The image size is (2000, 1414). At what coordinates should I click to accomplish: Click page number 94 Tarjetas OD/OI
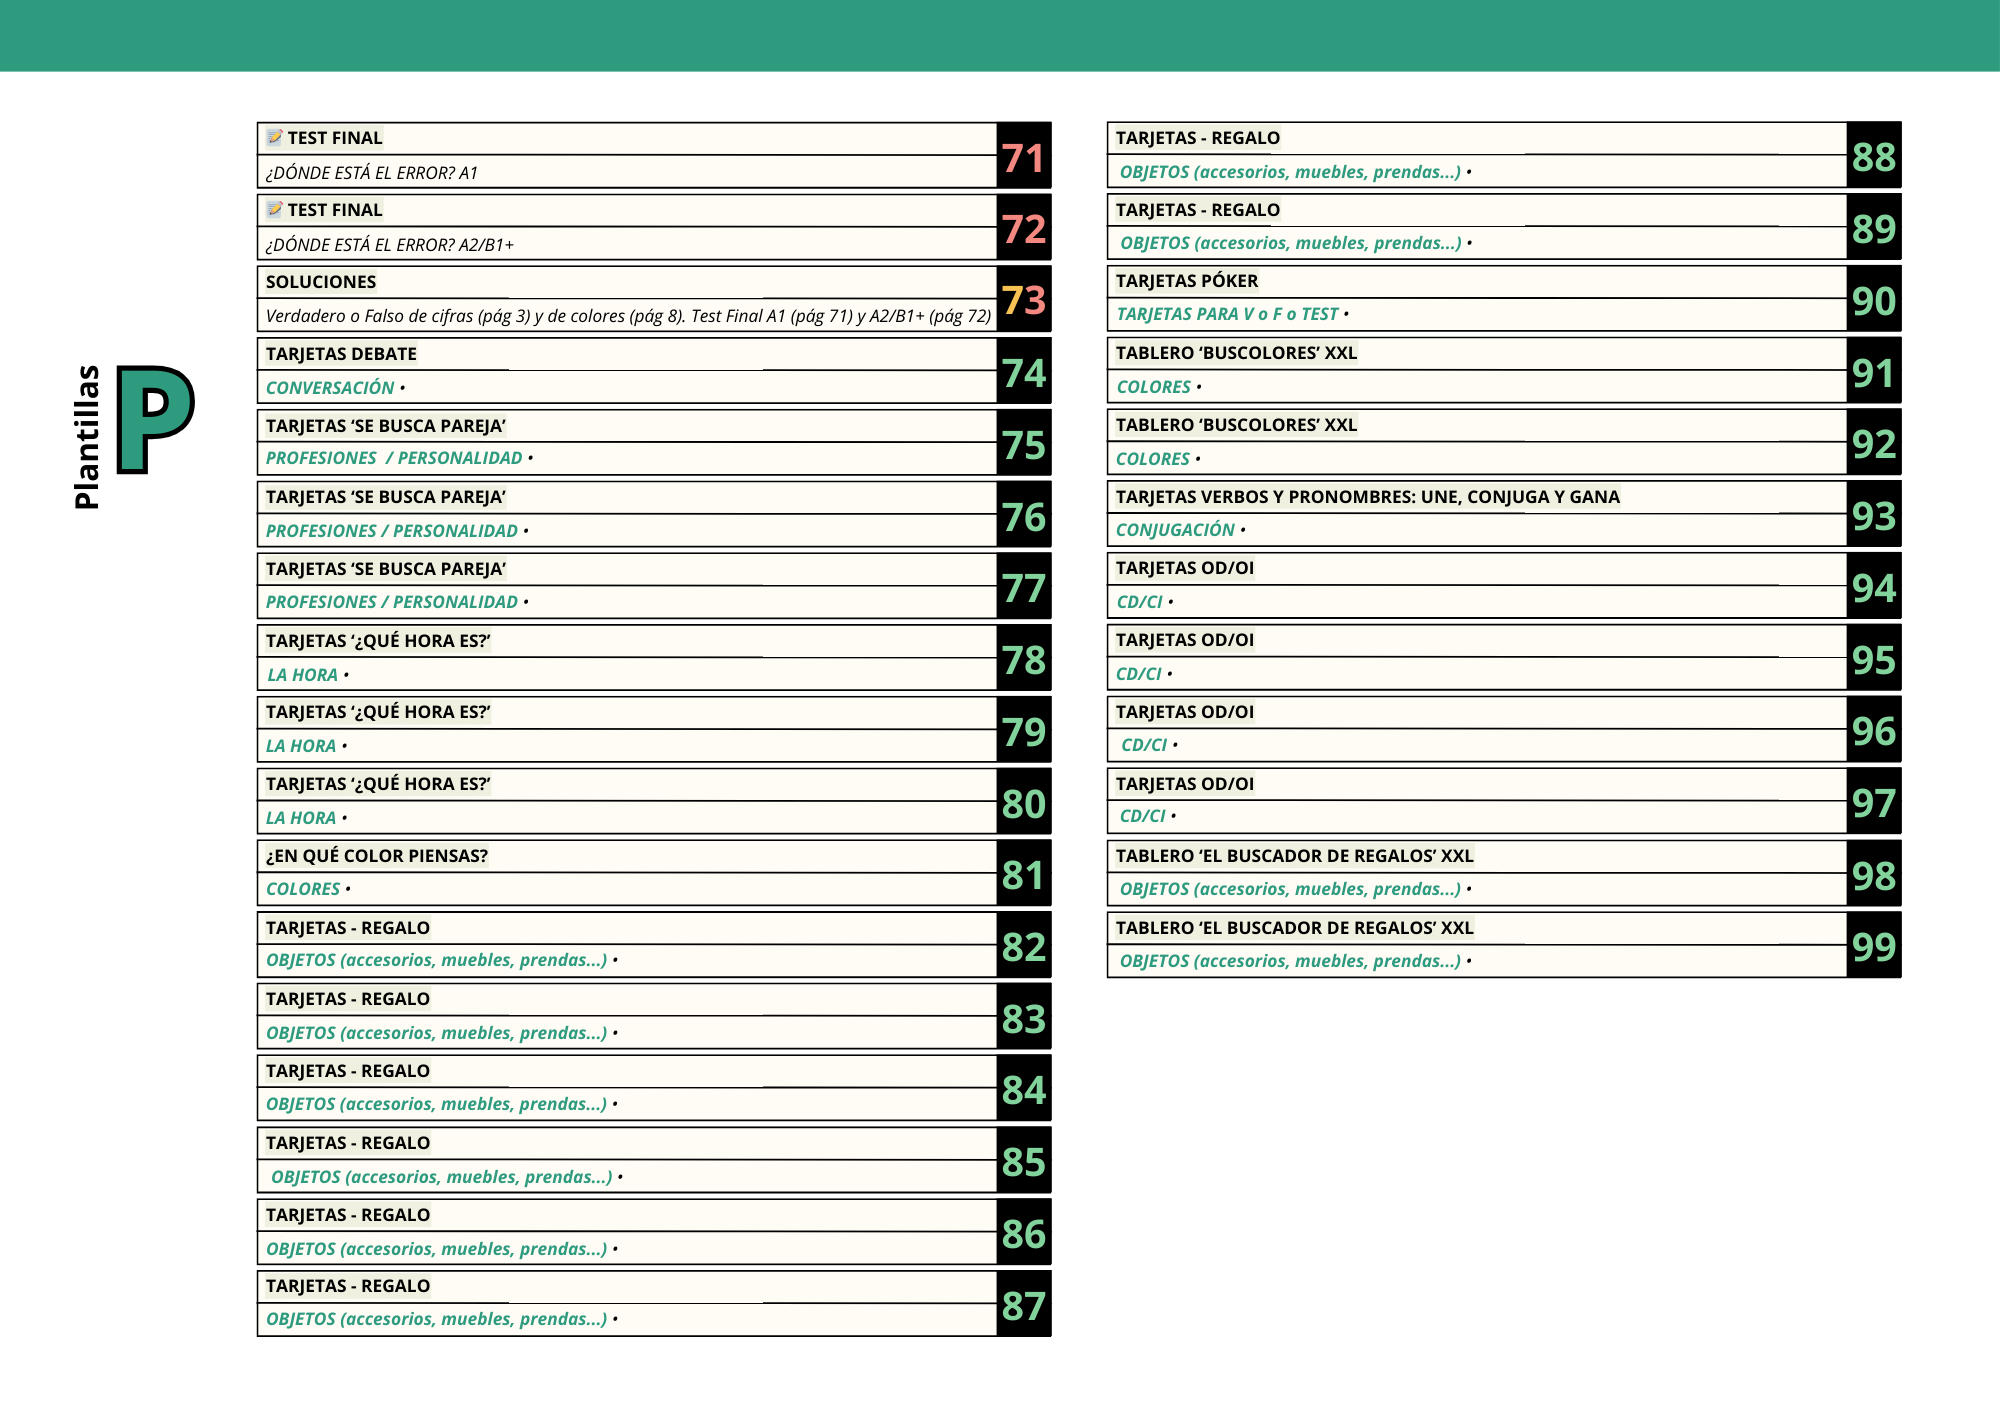[1873, 588]
